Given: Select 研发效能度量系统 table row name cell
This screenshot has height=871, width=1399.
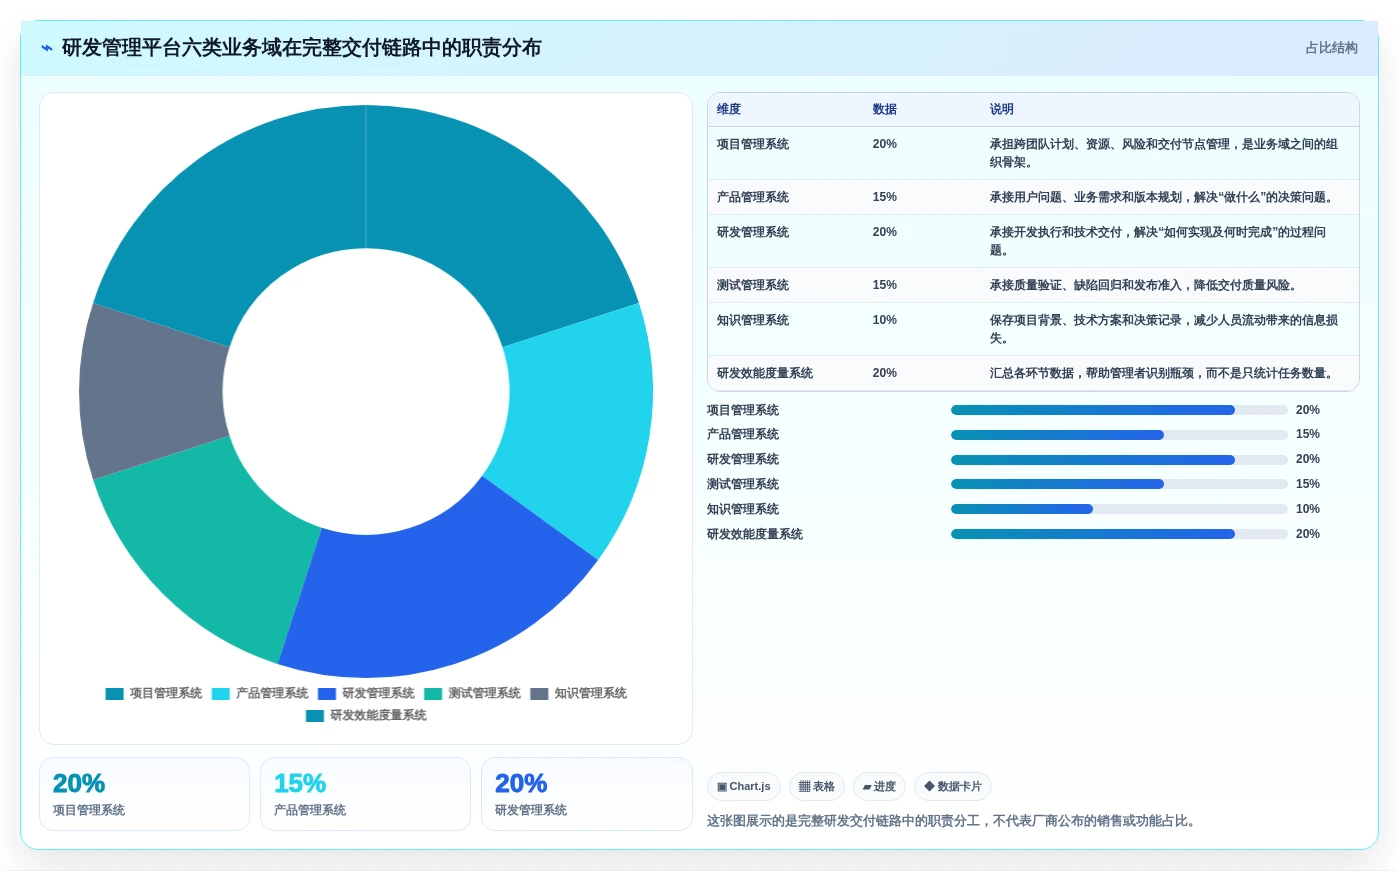Looking at the screenshot, I should click(765, 374).
